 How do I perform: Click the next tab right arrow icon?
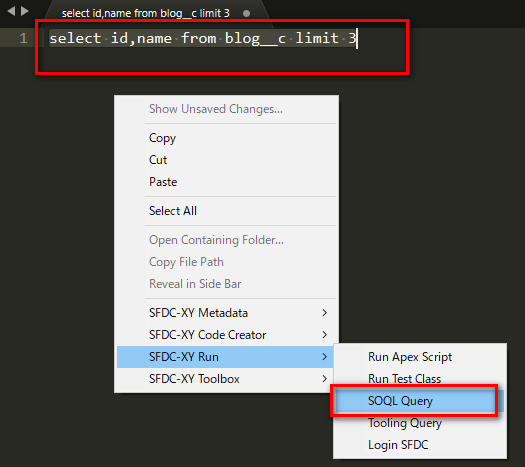coord(24,11)
